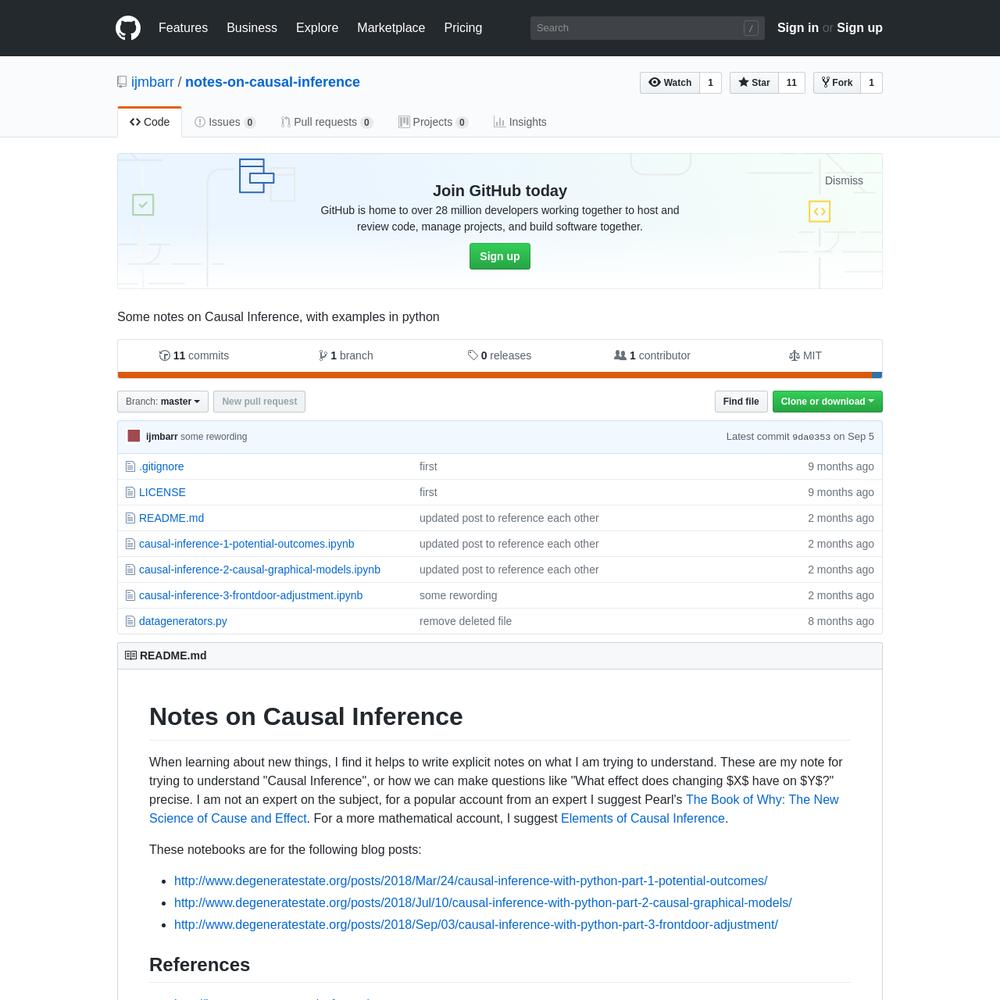Screen dimensions: 1000x1000
Task: Open Pricing in the top navigation
Action: (463, 28)
